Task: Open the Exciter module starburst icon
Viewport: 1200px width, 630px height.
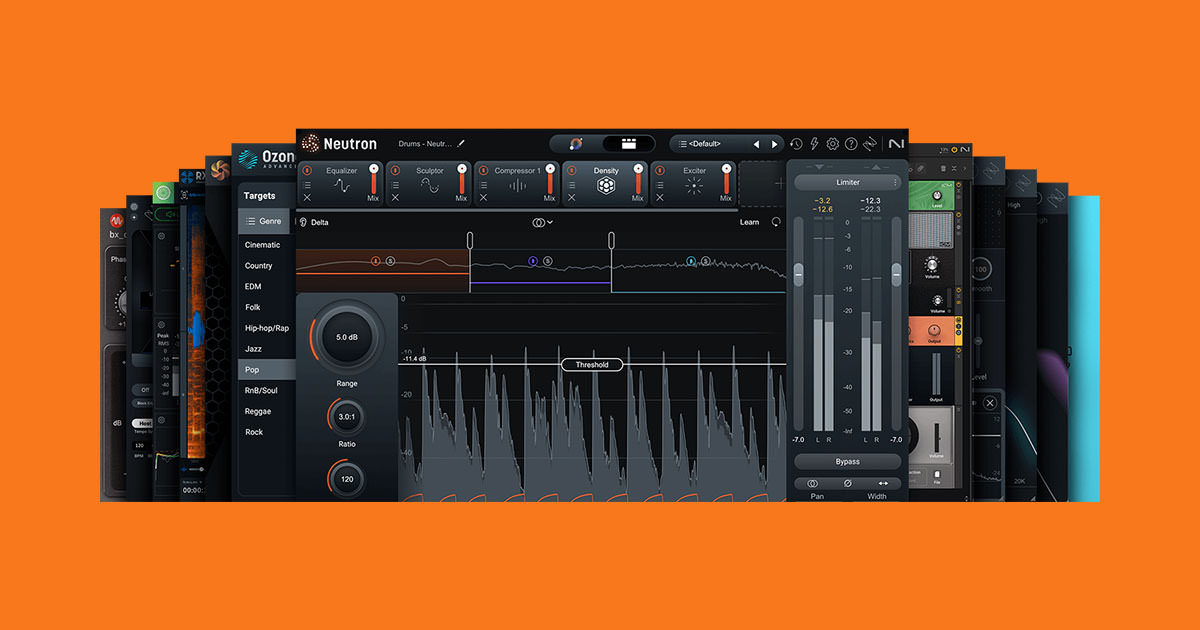Action: click(694, 187)
